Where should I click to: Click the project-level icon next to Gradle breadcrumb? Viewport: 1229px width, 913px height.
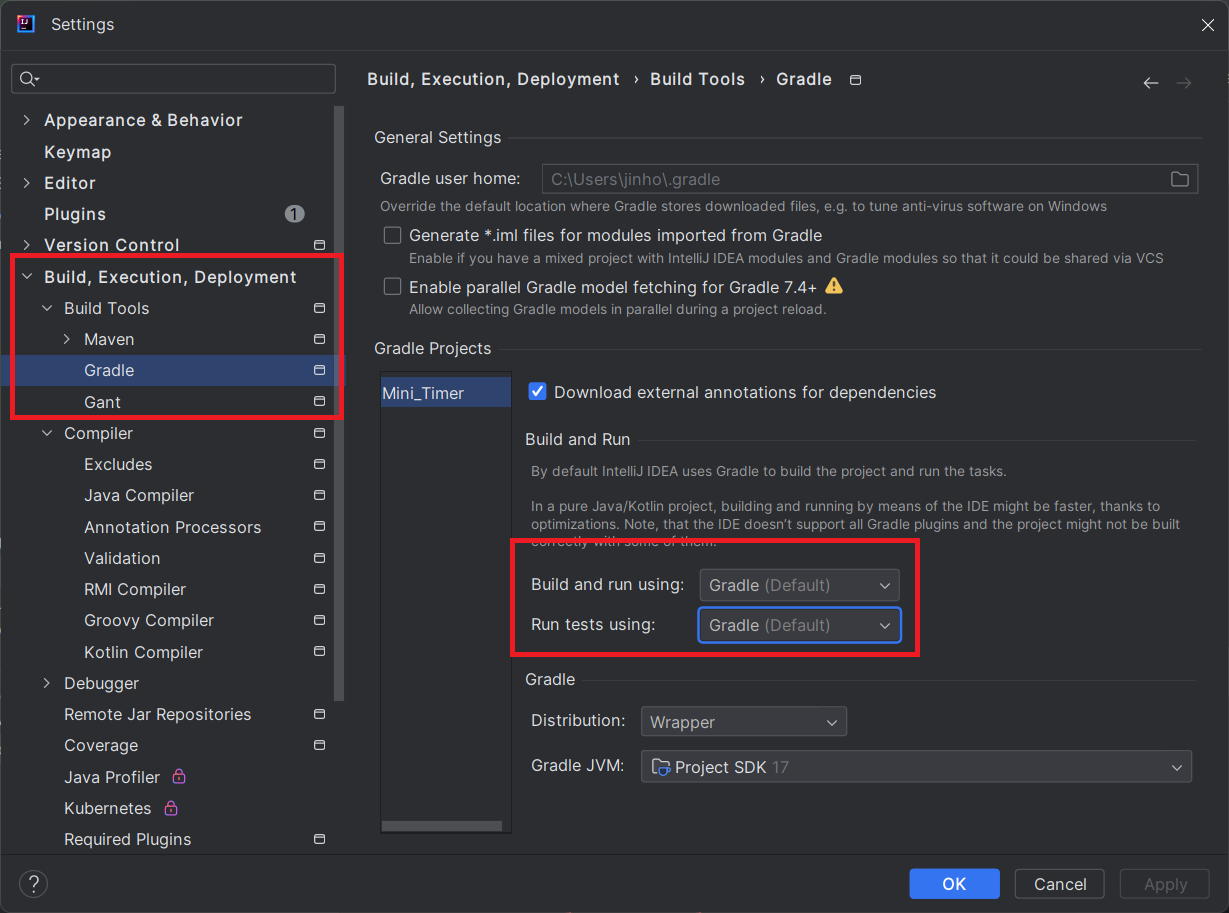tap(855, 79)
